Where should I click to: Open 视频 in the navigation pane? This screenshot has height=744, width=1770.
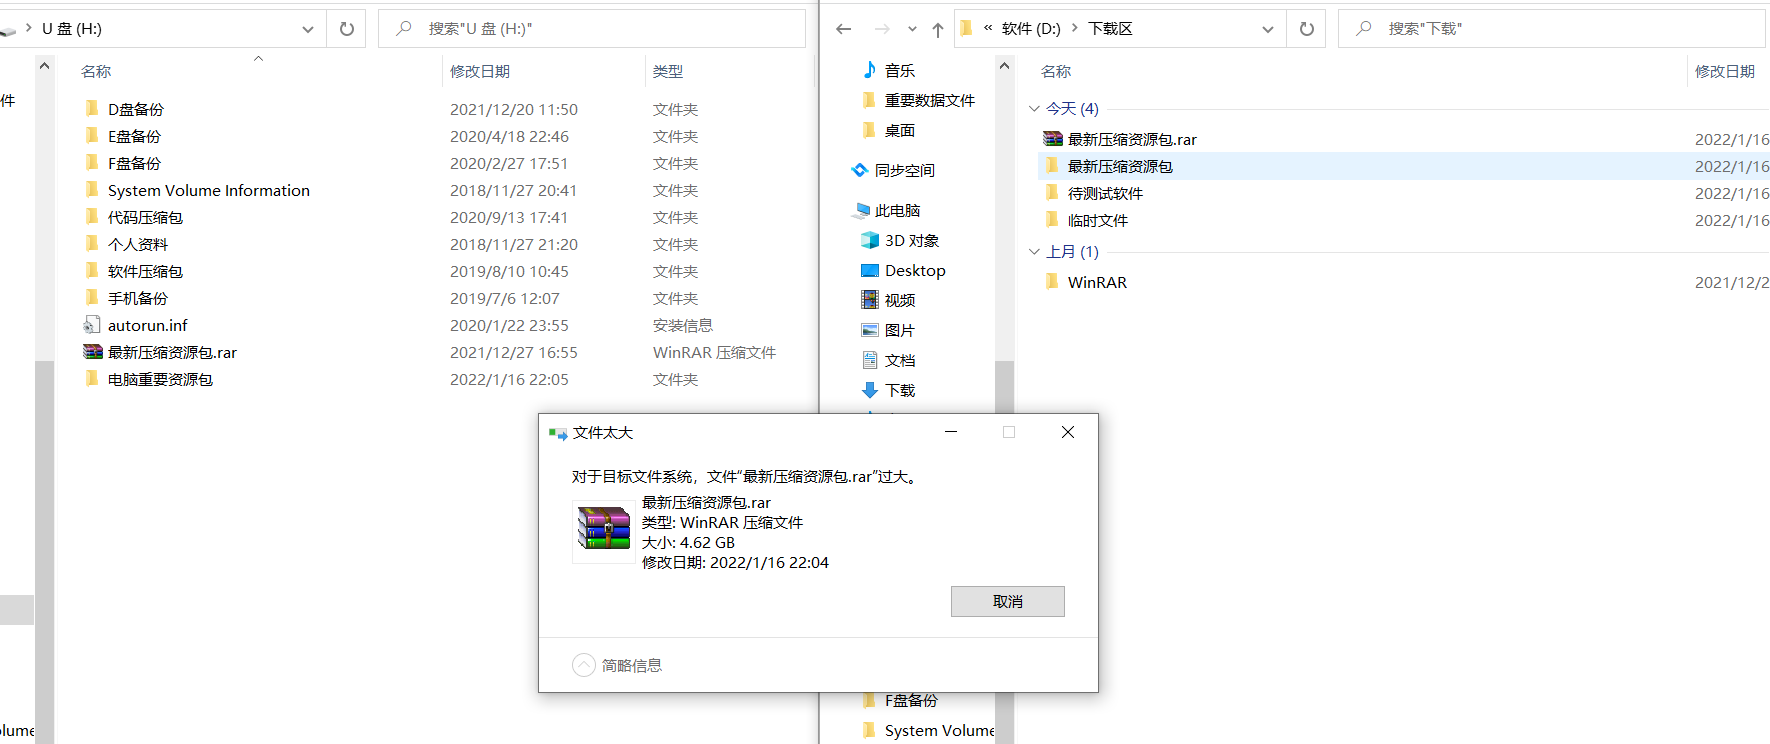900,300
